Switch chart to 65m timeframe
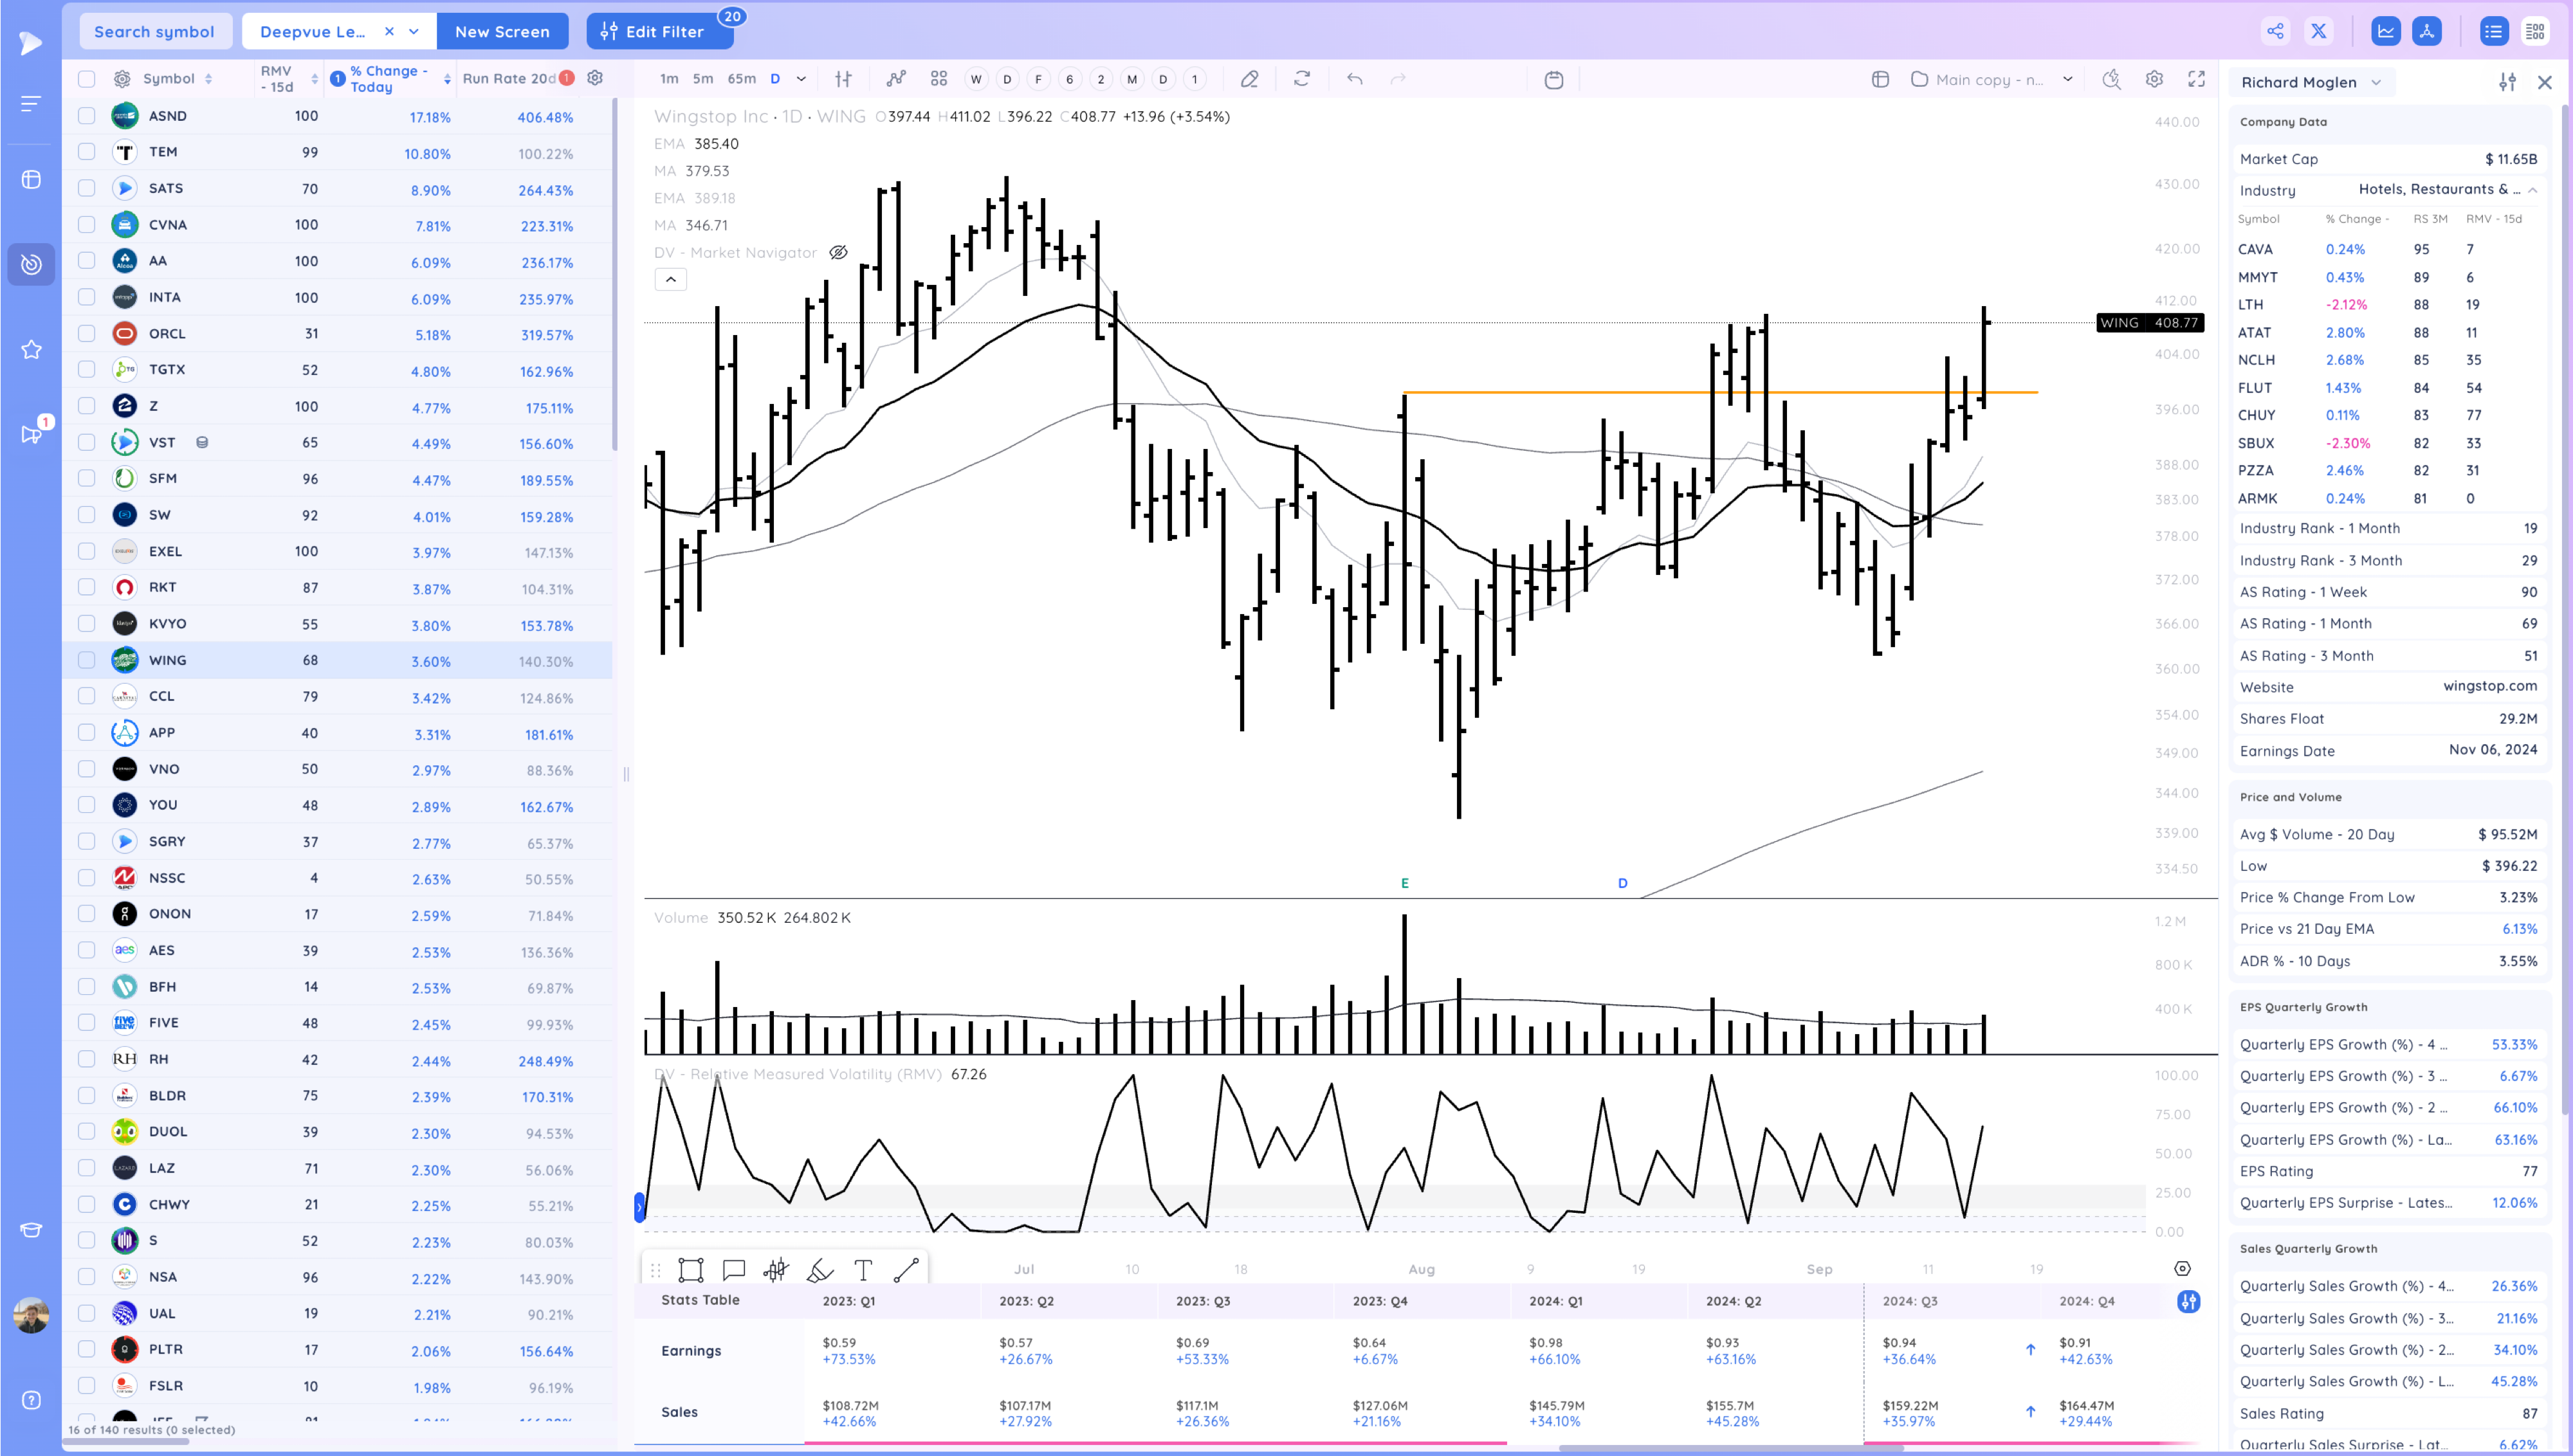2573x1456 pixels. click(741, 79)
